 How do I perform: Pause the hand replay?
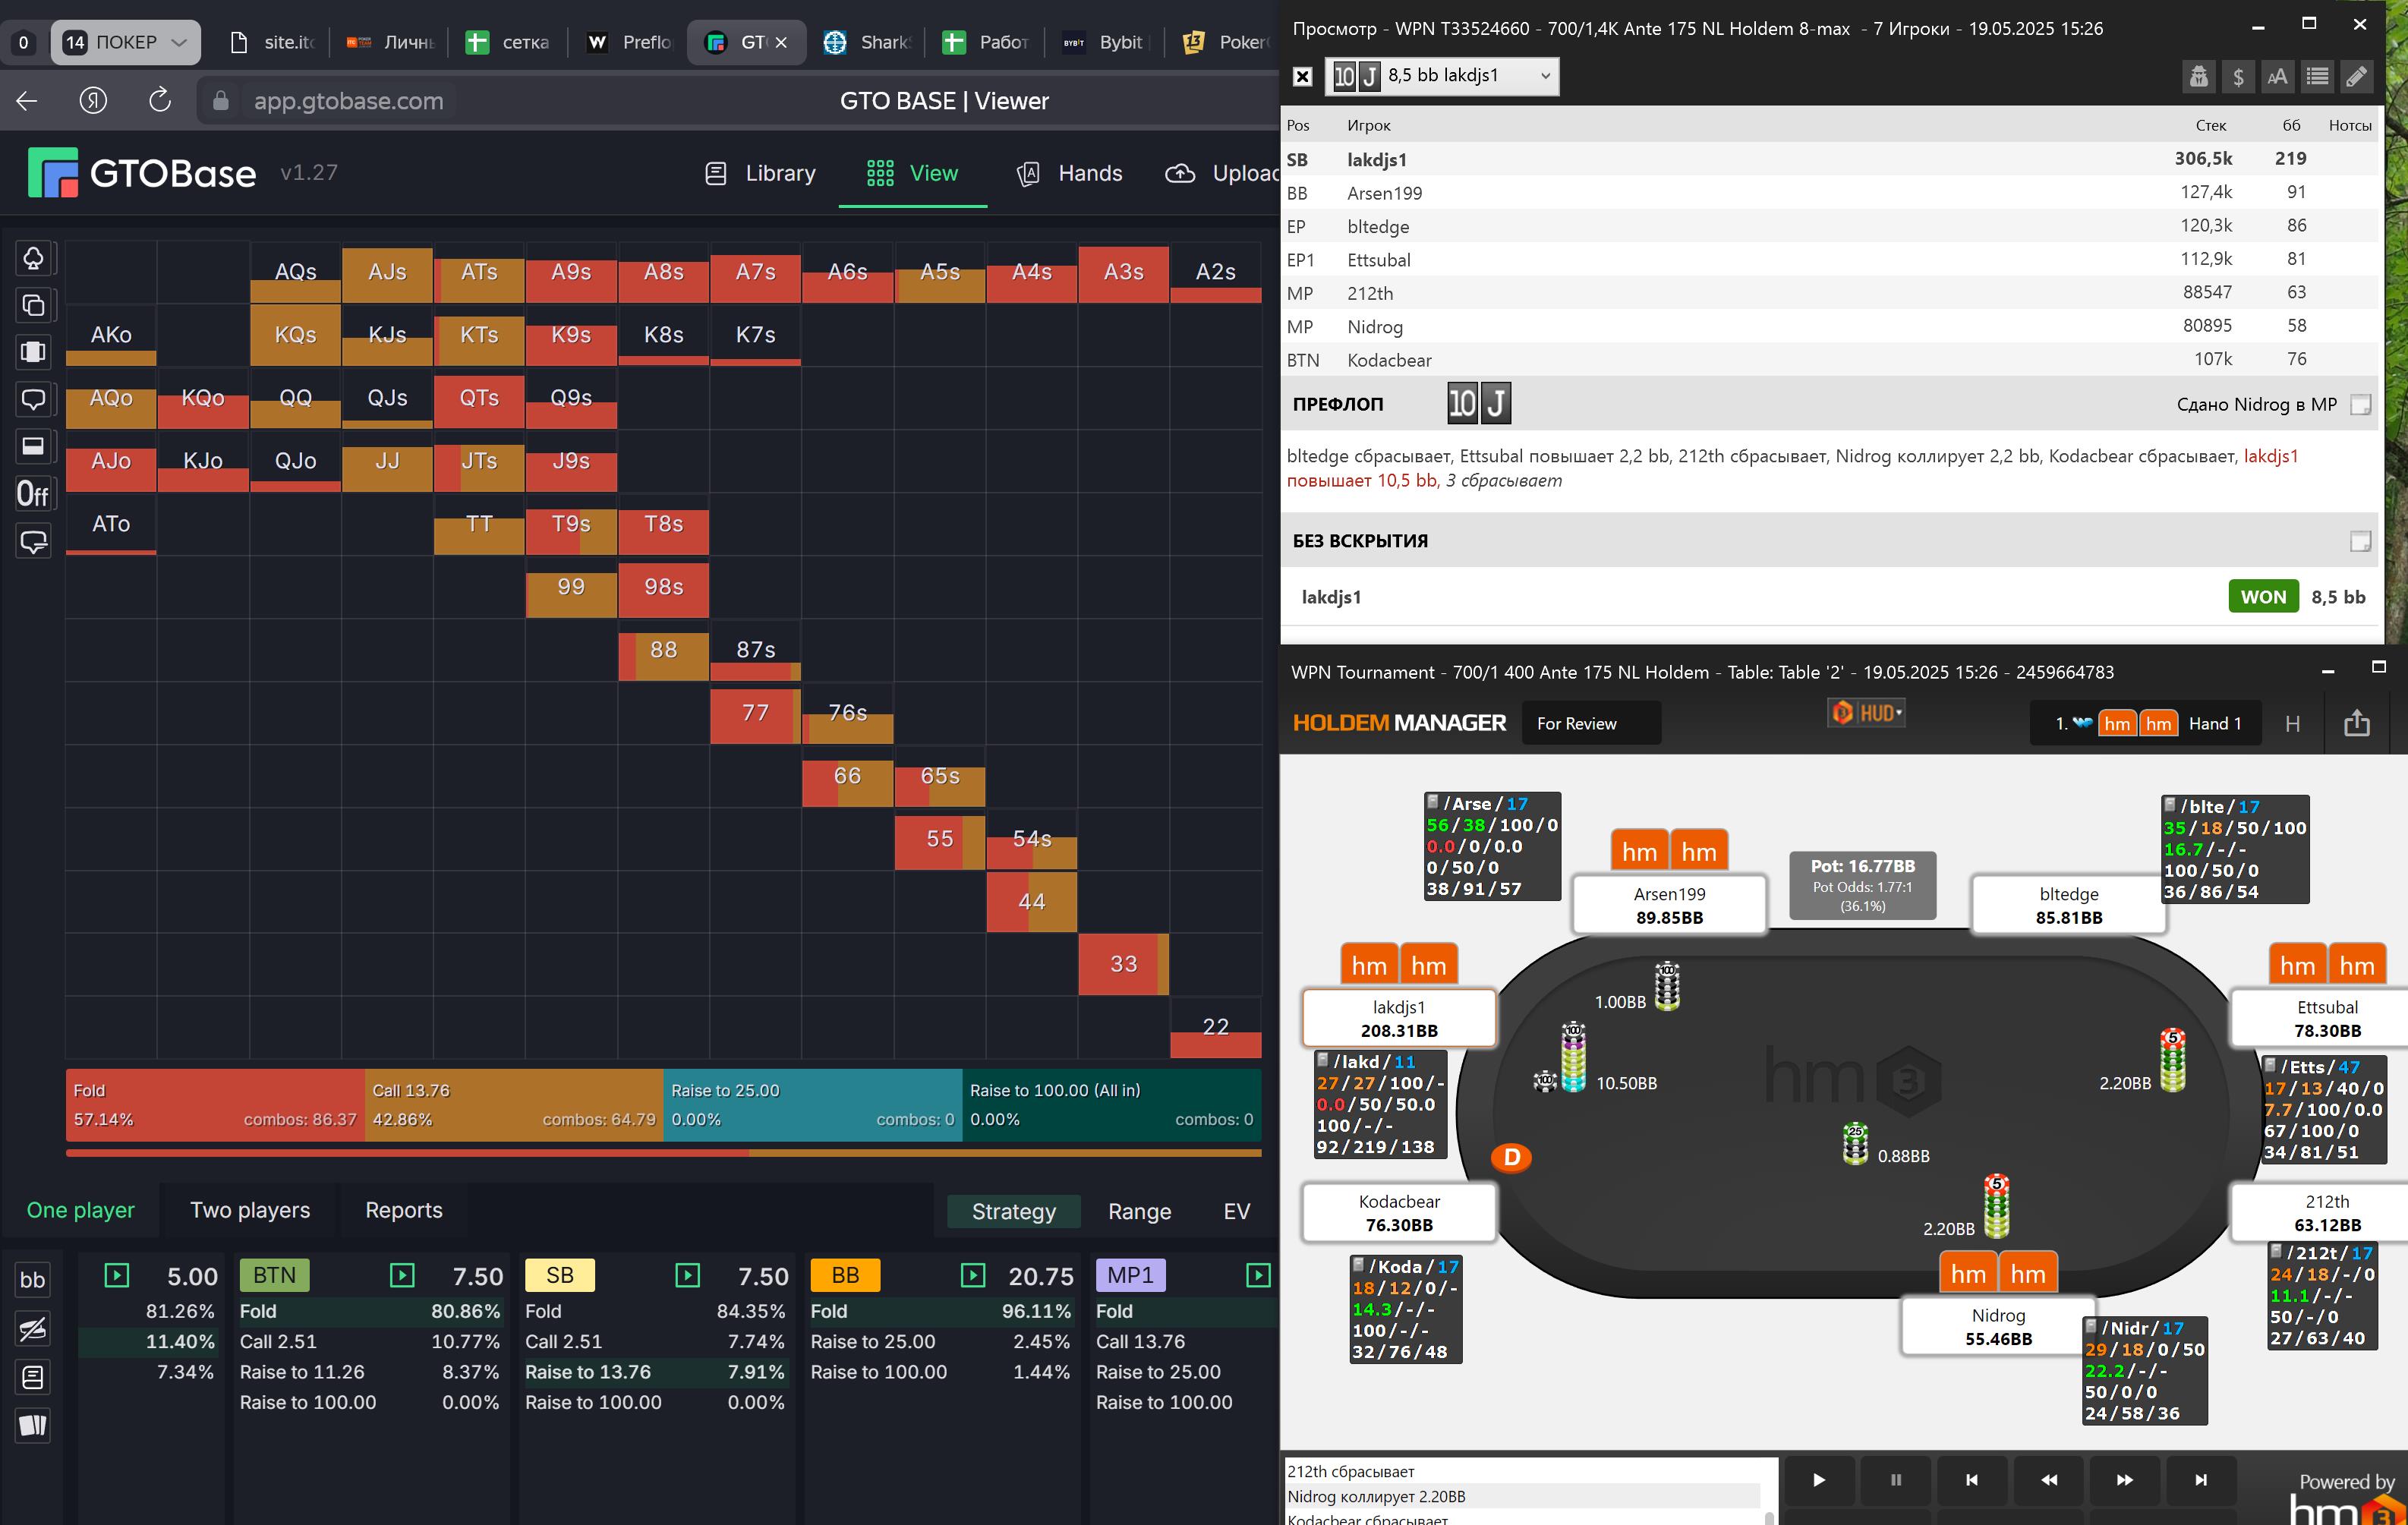point(1896,1480)
